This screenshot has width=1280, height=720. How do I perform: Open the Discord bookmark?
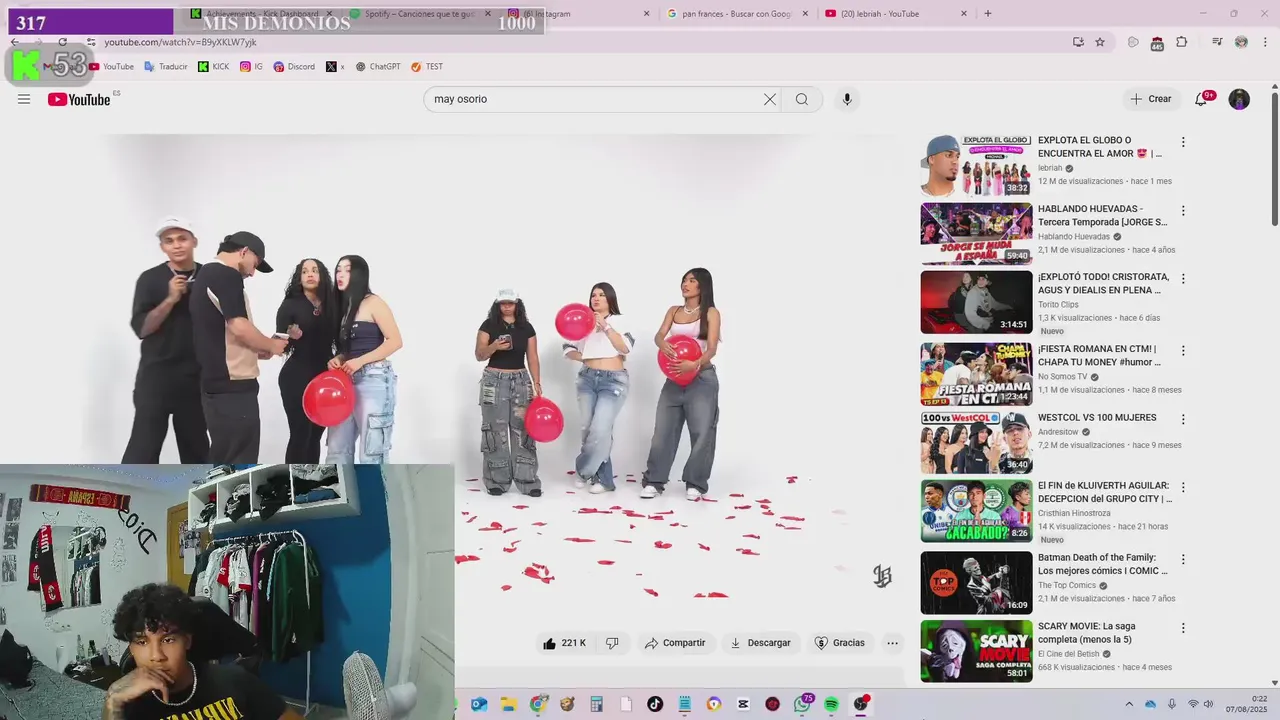point(294,67)
